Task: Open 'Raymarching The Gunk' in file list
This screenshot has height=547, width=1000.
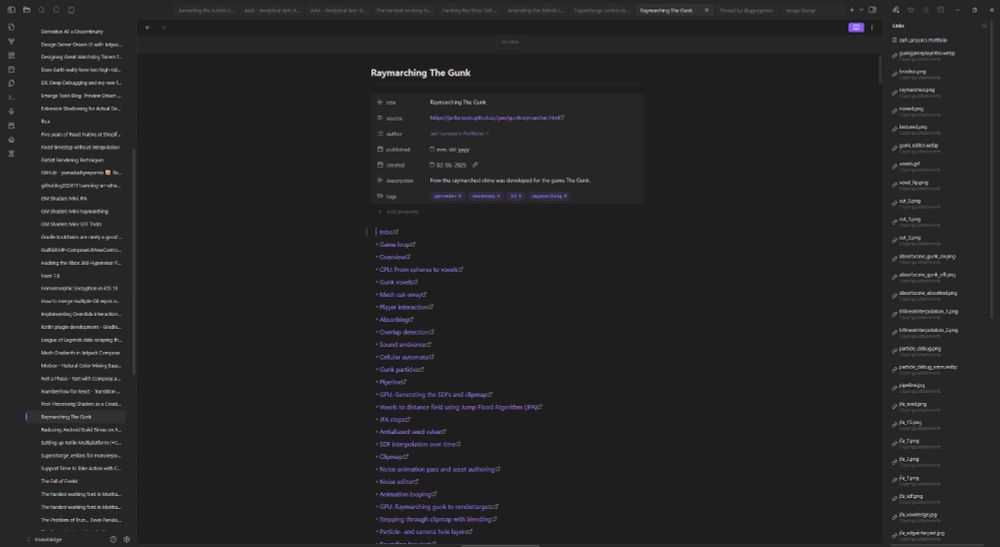Action: point(75,417)
